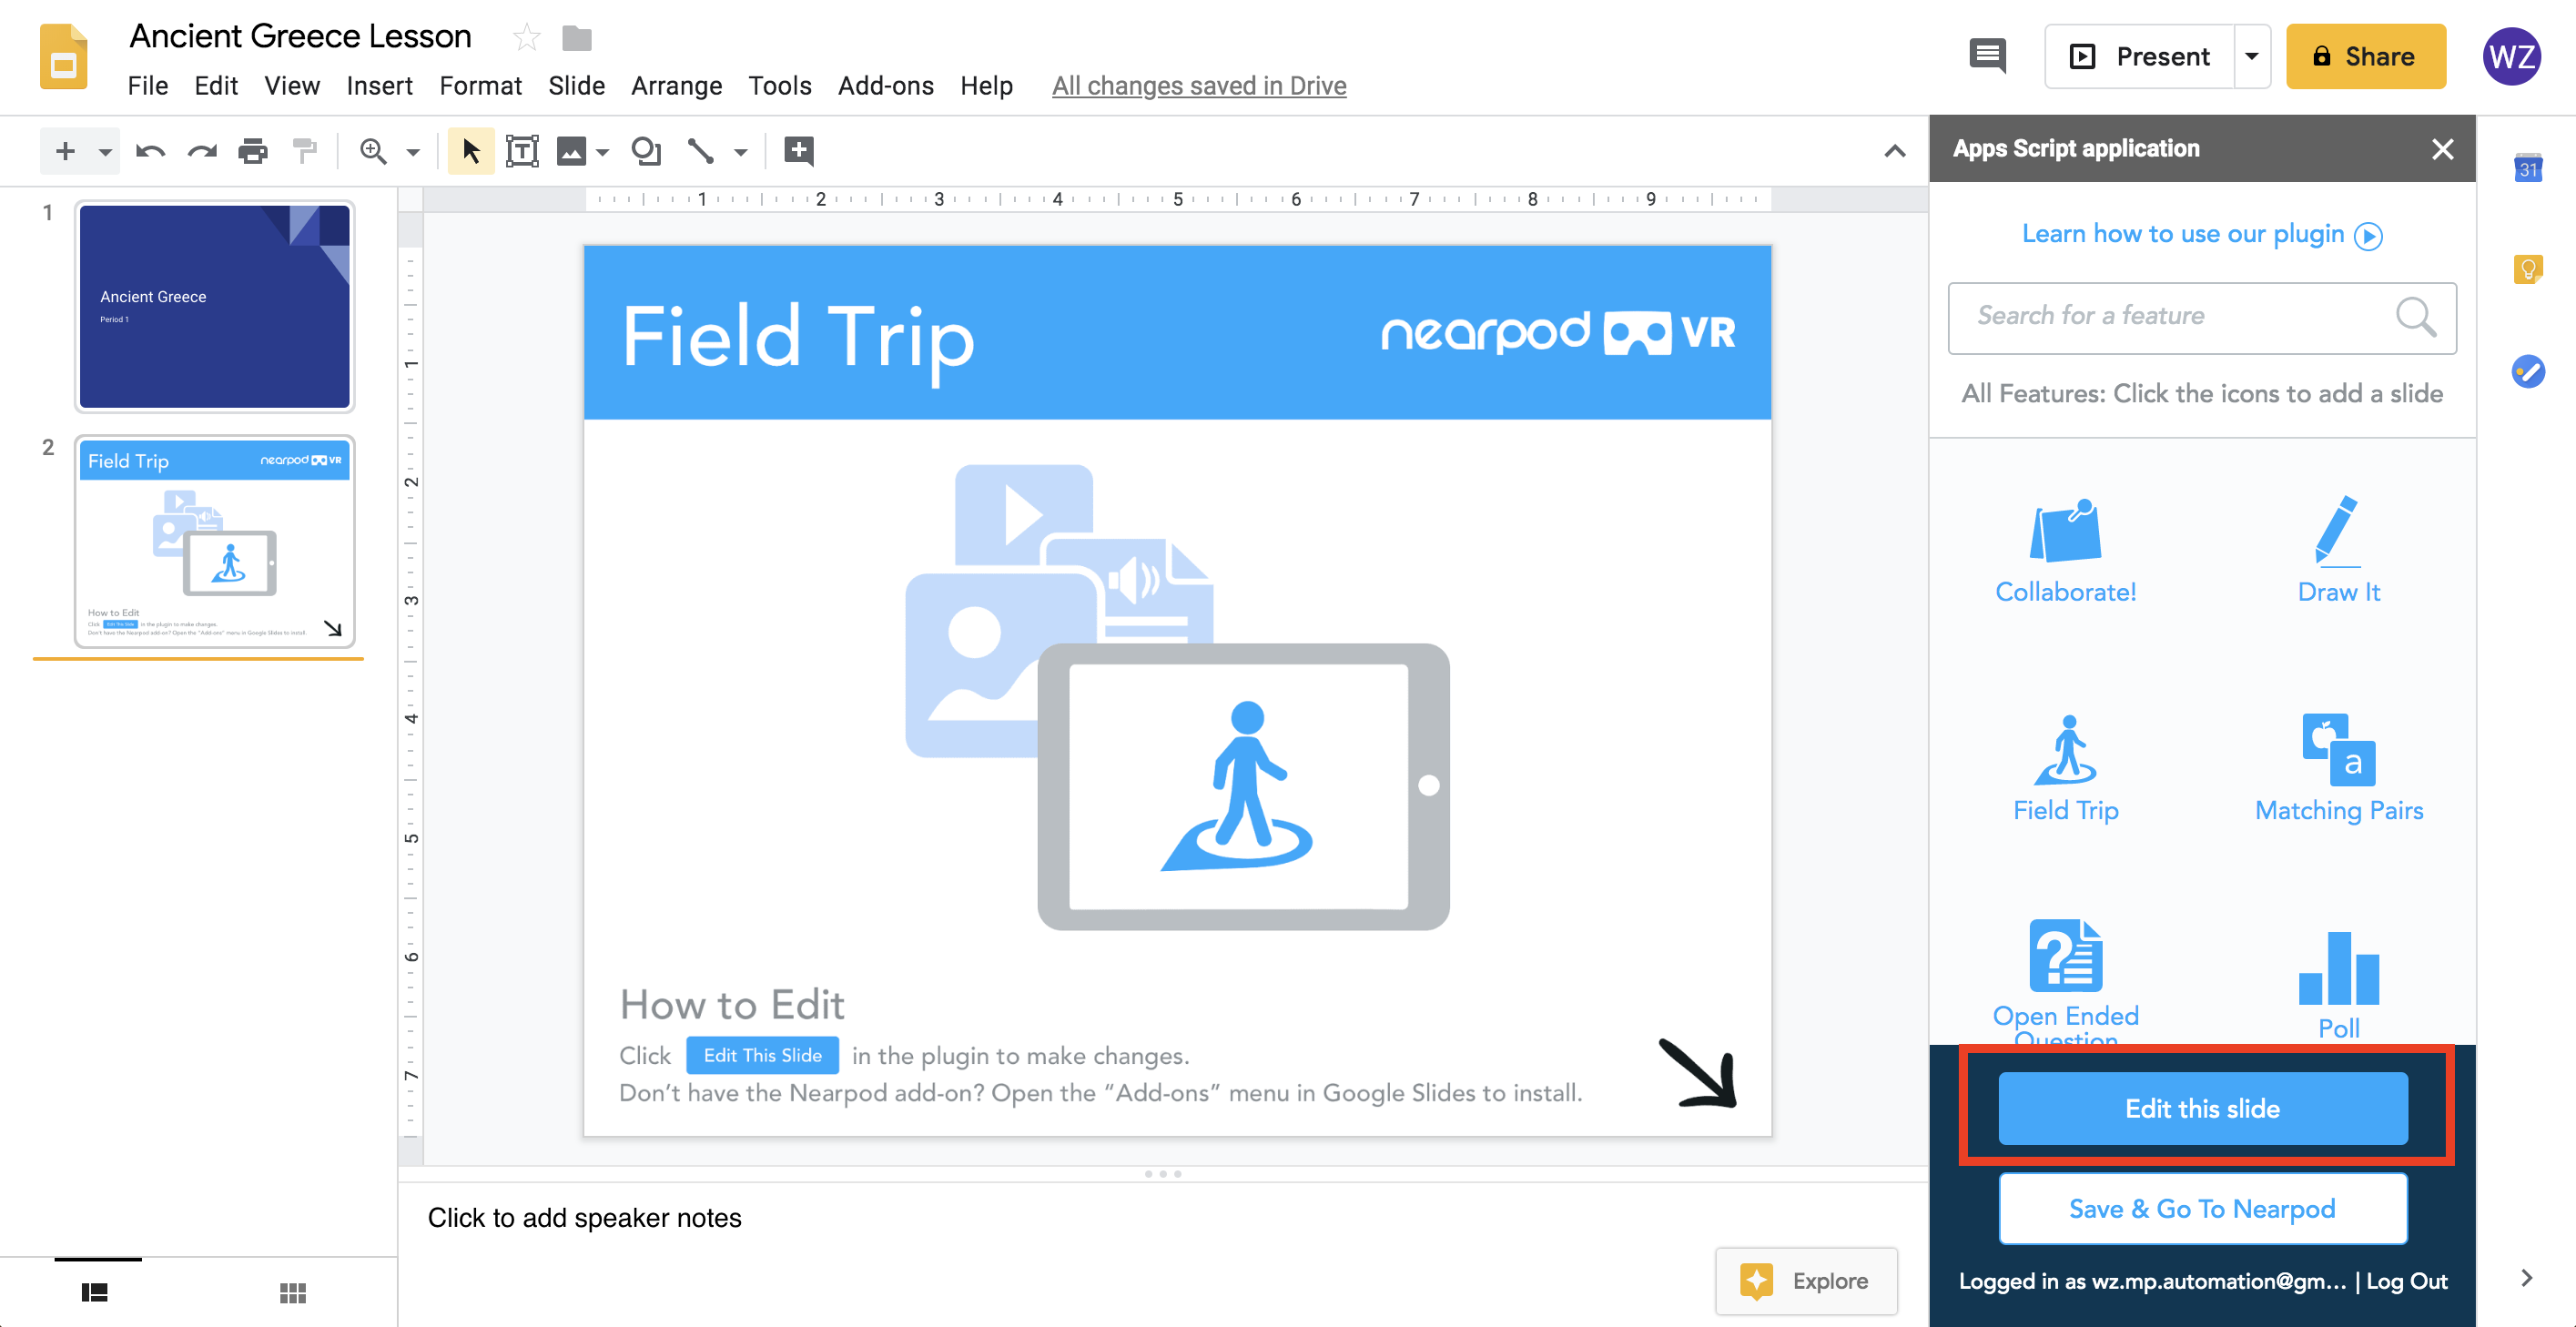This screenshot has width=2576, height=1327.
Task: Click the Present button
Action: pos(2140,56)
